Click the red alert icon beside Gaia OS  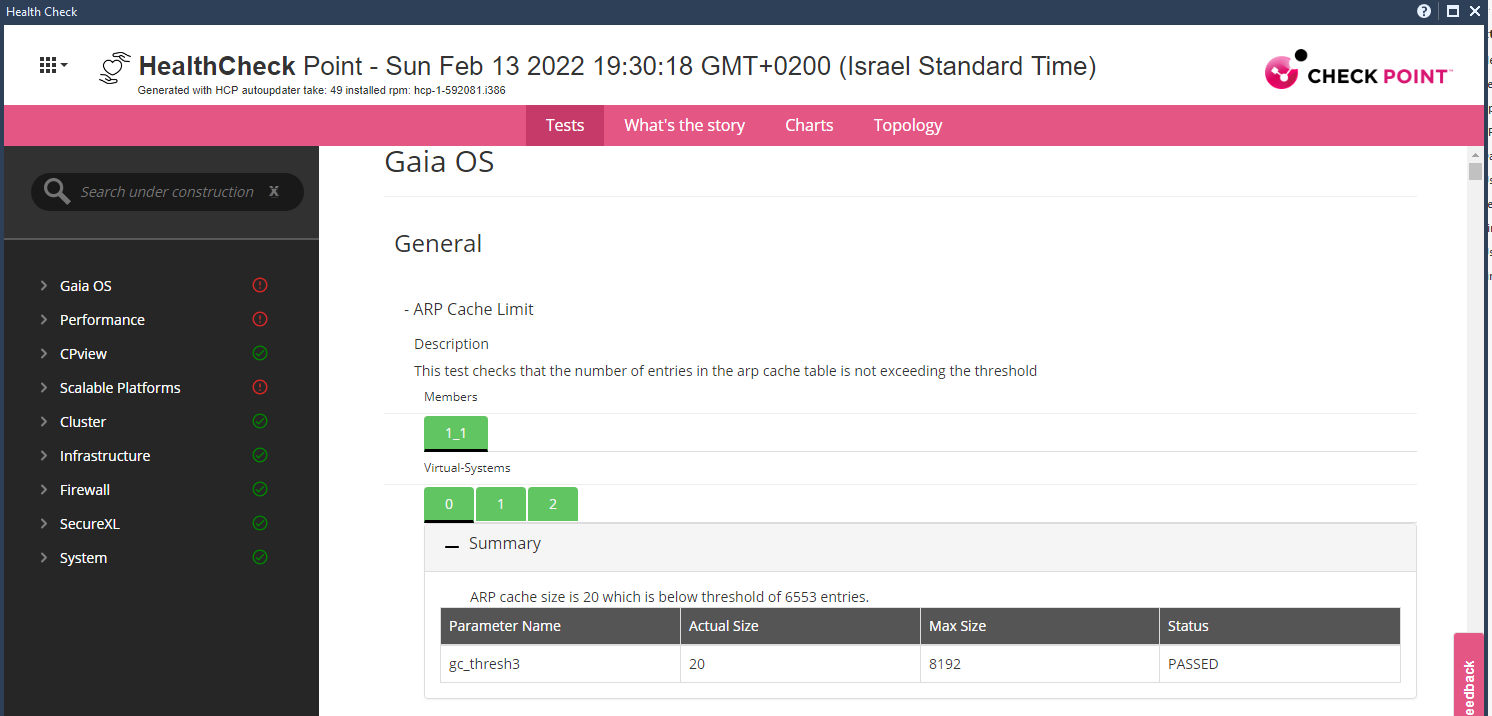(x=259, y=285)
